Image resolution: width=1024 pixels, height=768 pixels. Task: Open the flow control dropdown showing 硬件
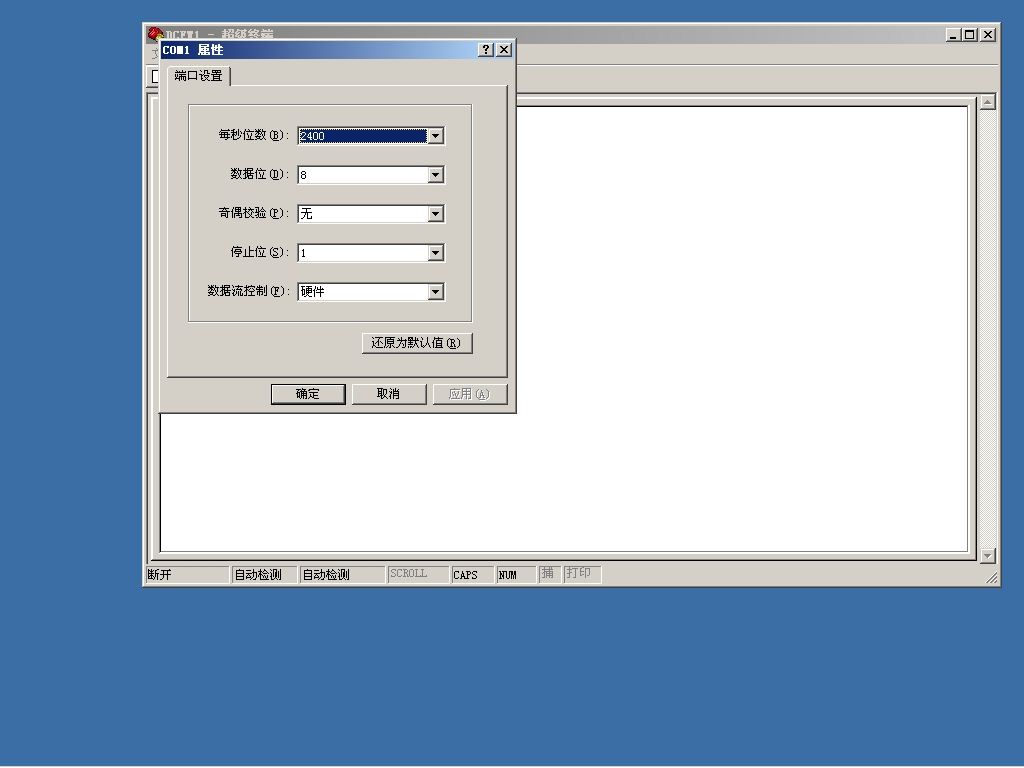click(x=436, y=292)
